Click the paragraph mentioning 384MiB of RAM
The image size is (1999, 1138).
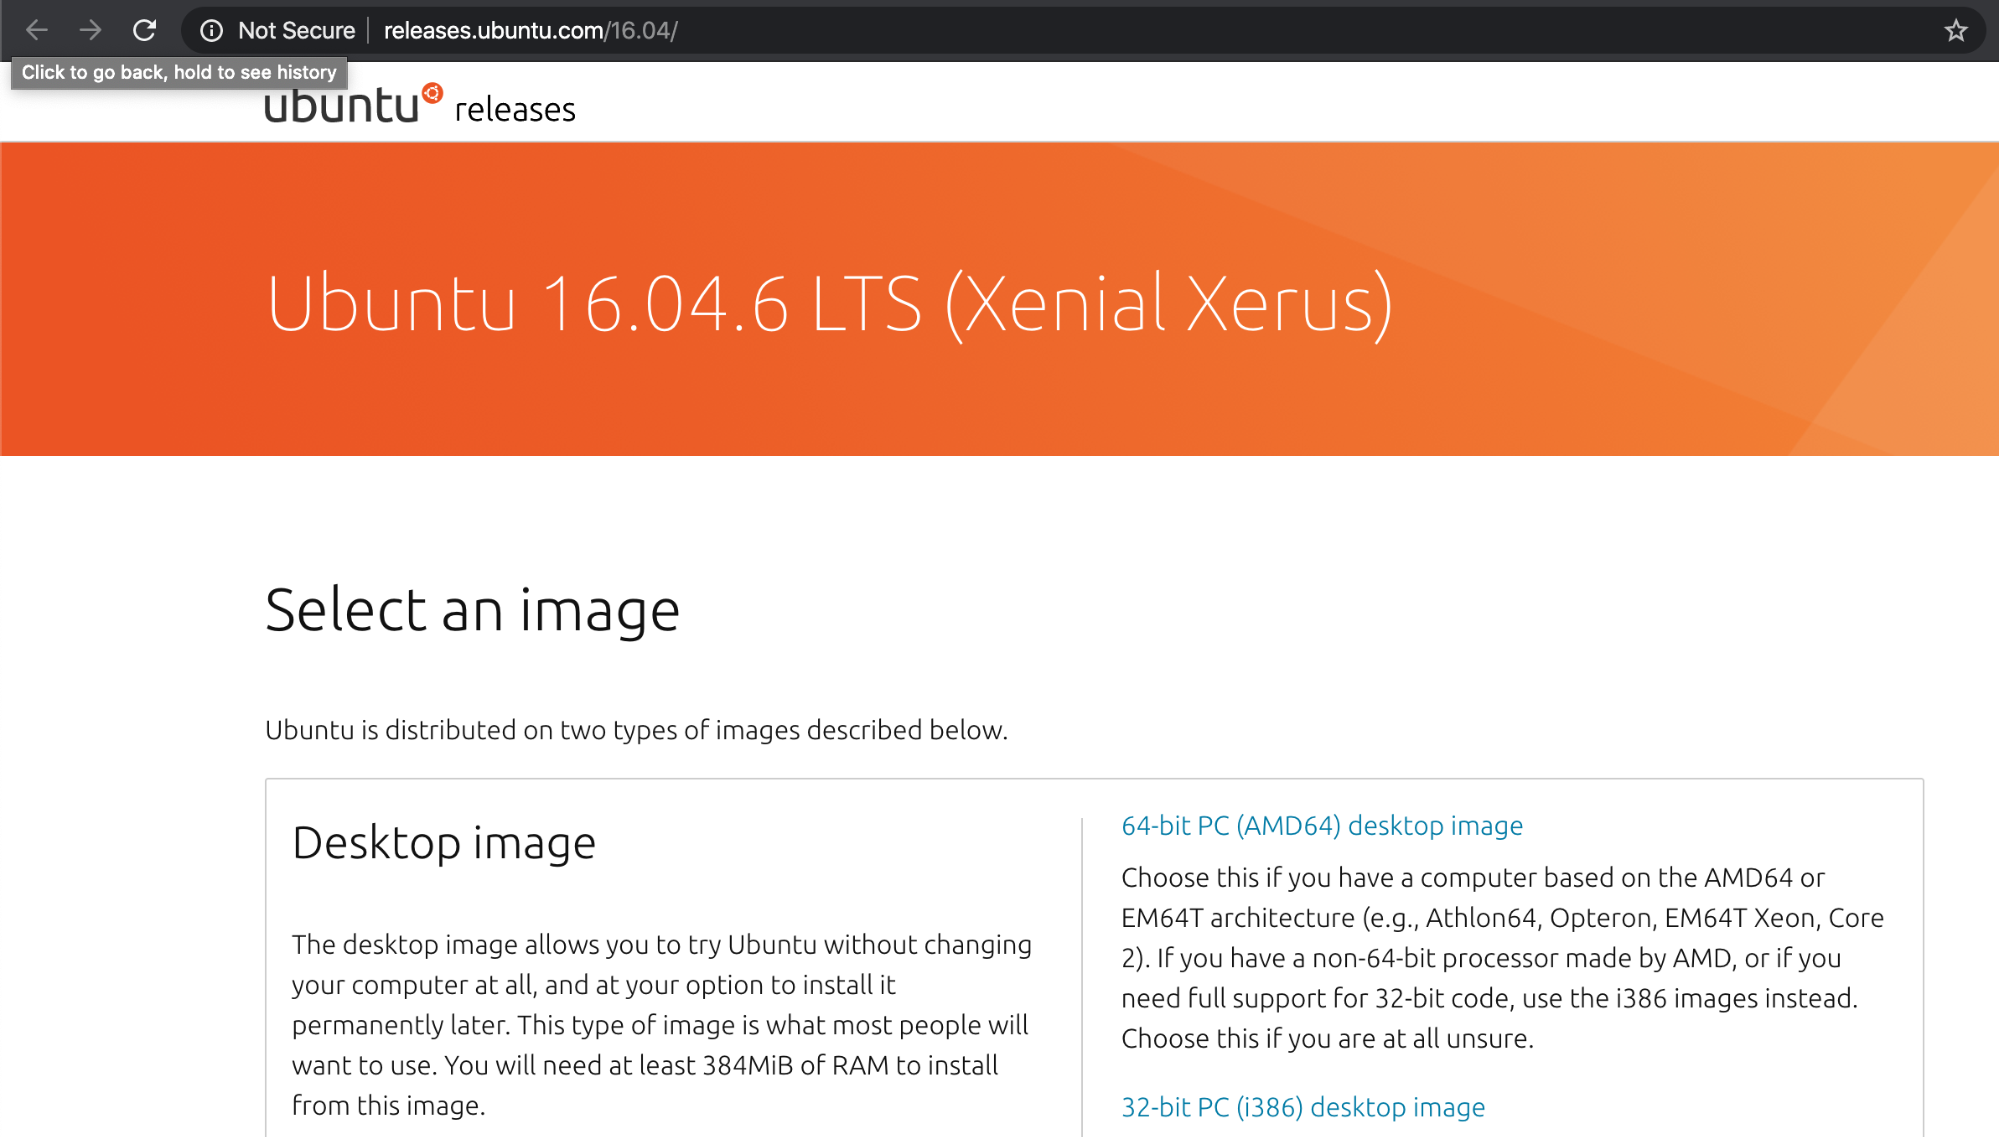click(661, 1025)
